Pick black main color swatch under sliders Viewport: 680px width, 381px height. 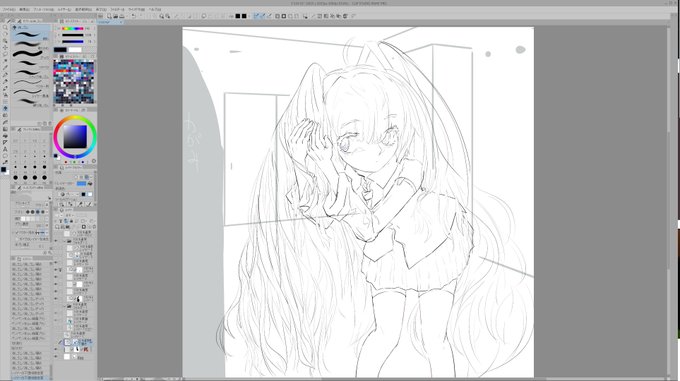pyautogui.click(x=60, y=49)
